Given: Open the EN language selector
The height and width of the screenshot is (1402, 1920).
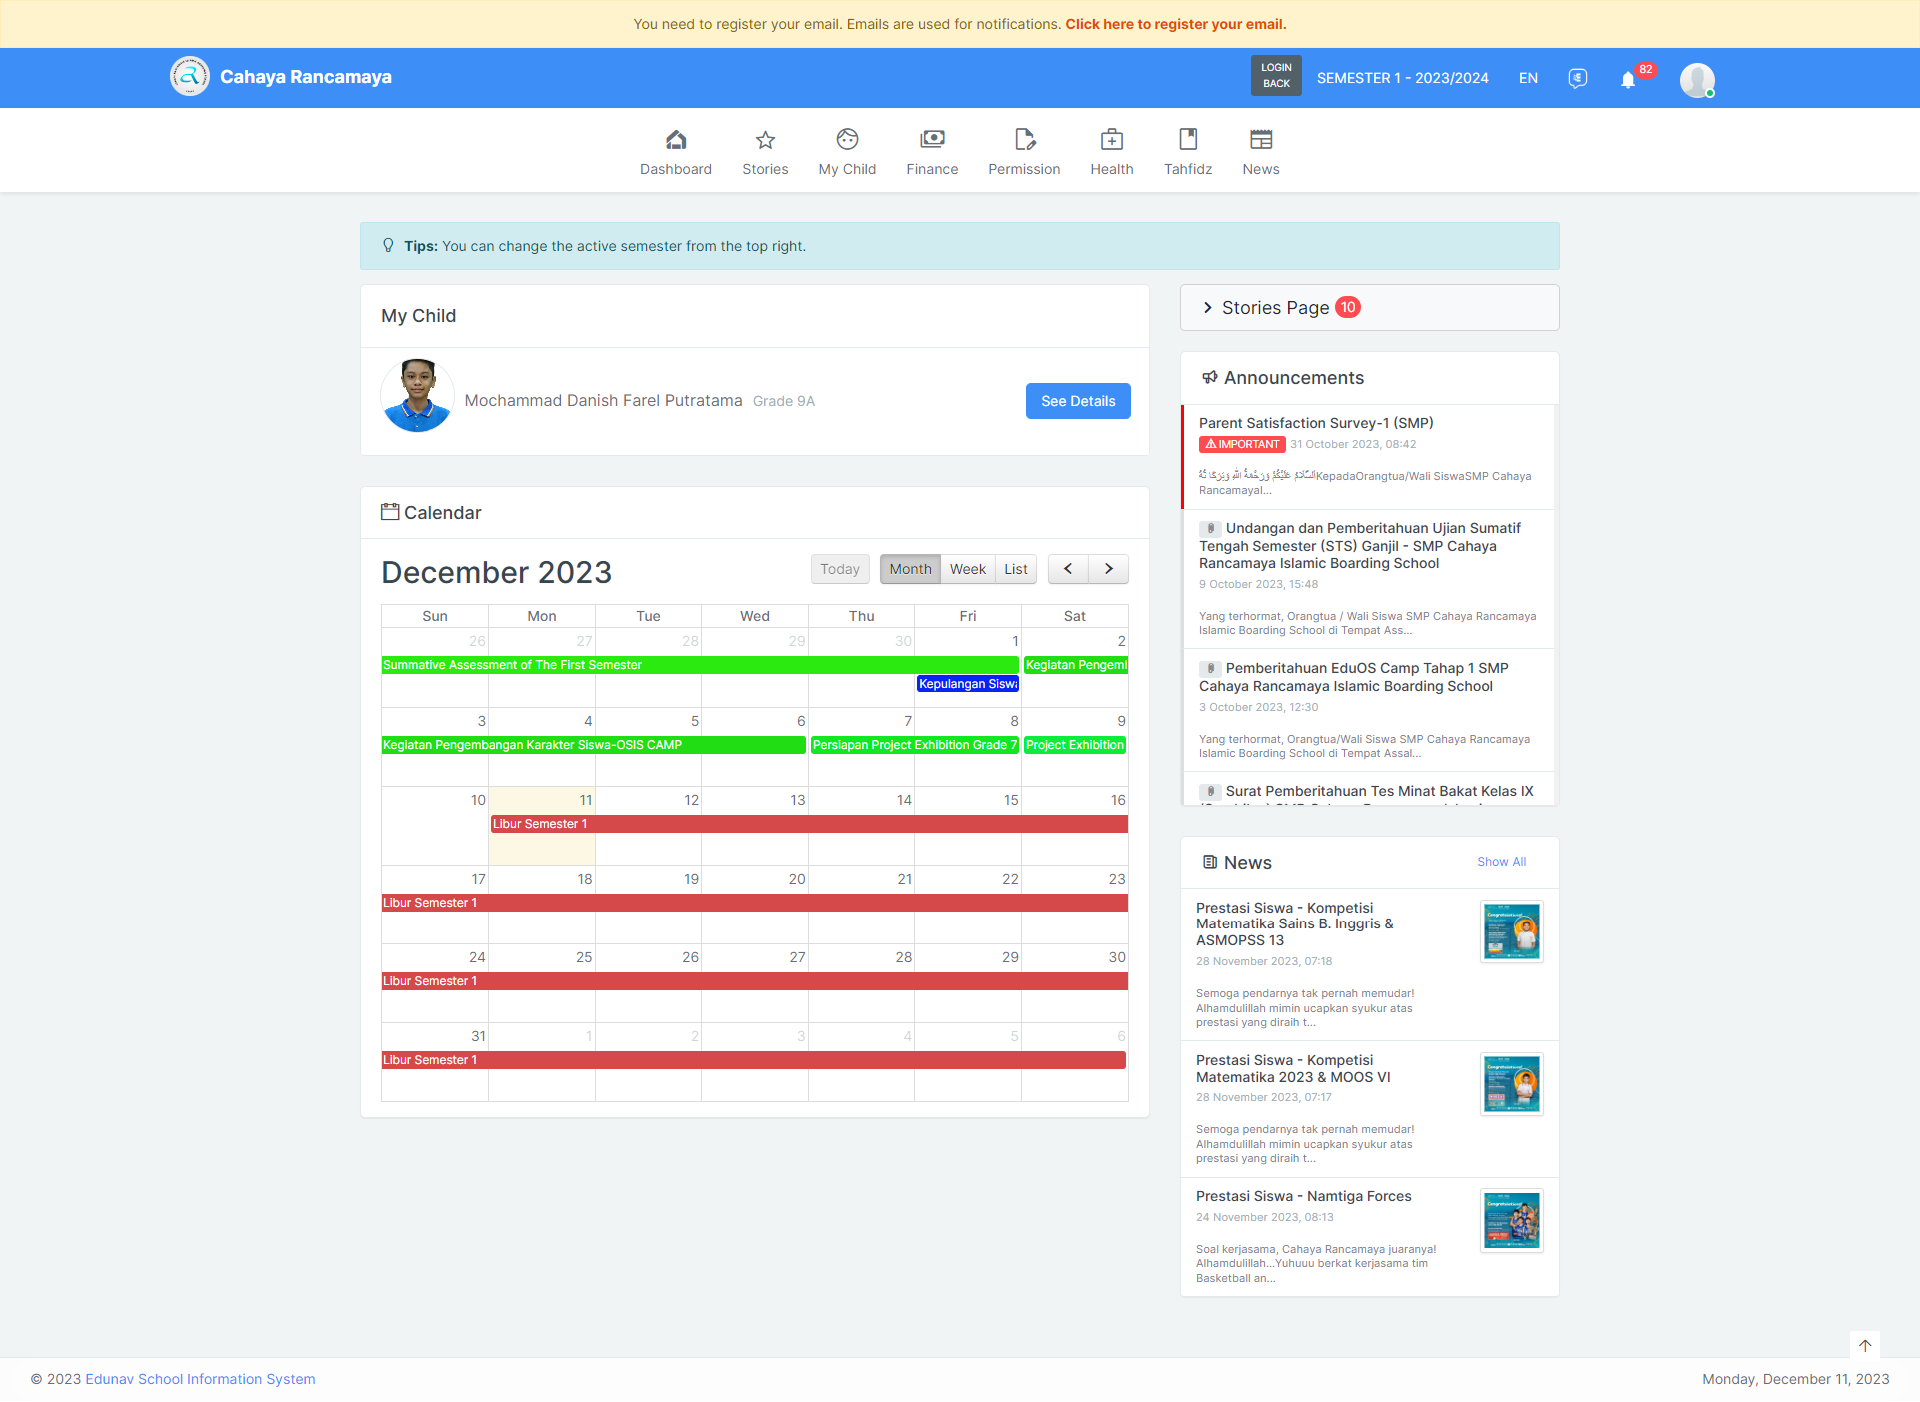Looking at the screenshot, I should pos(1528,78).
